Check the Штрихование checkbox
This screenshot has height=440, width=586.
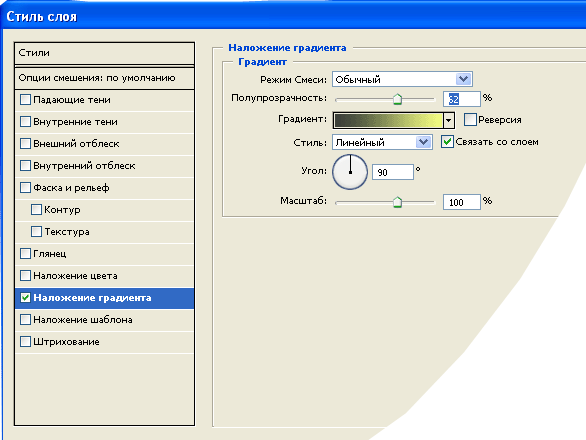pos(25,342)
